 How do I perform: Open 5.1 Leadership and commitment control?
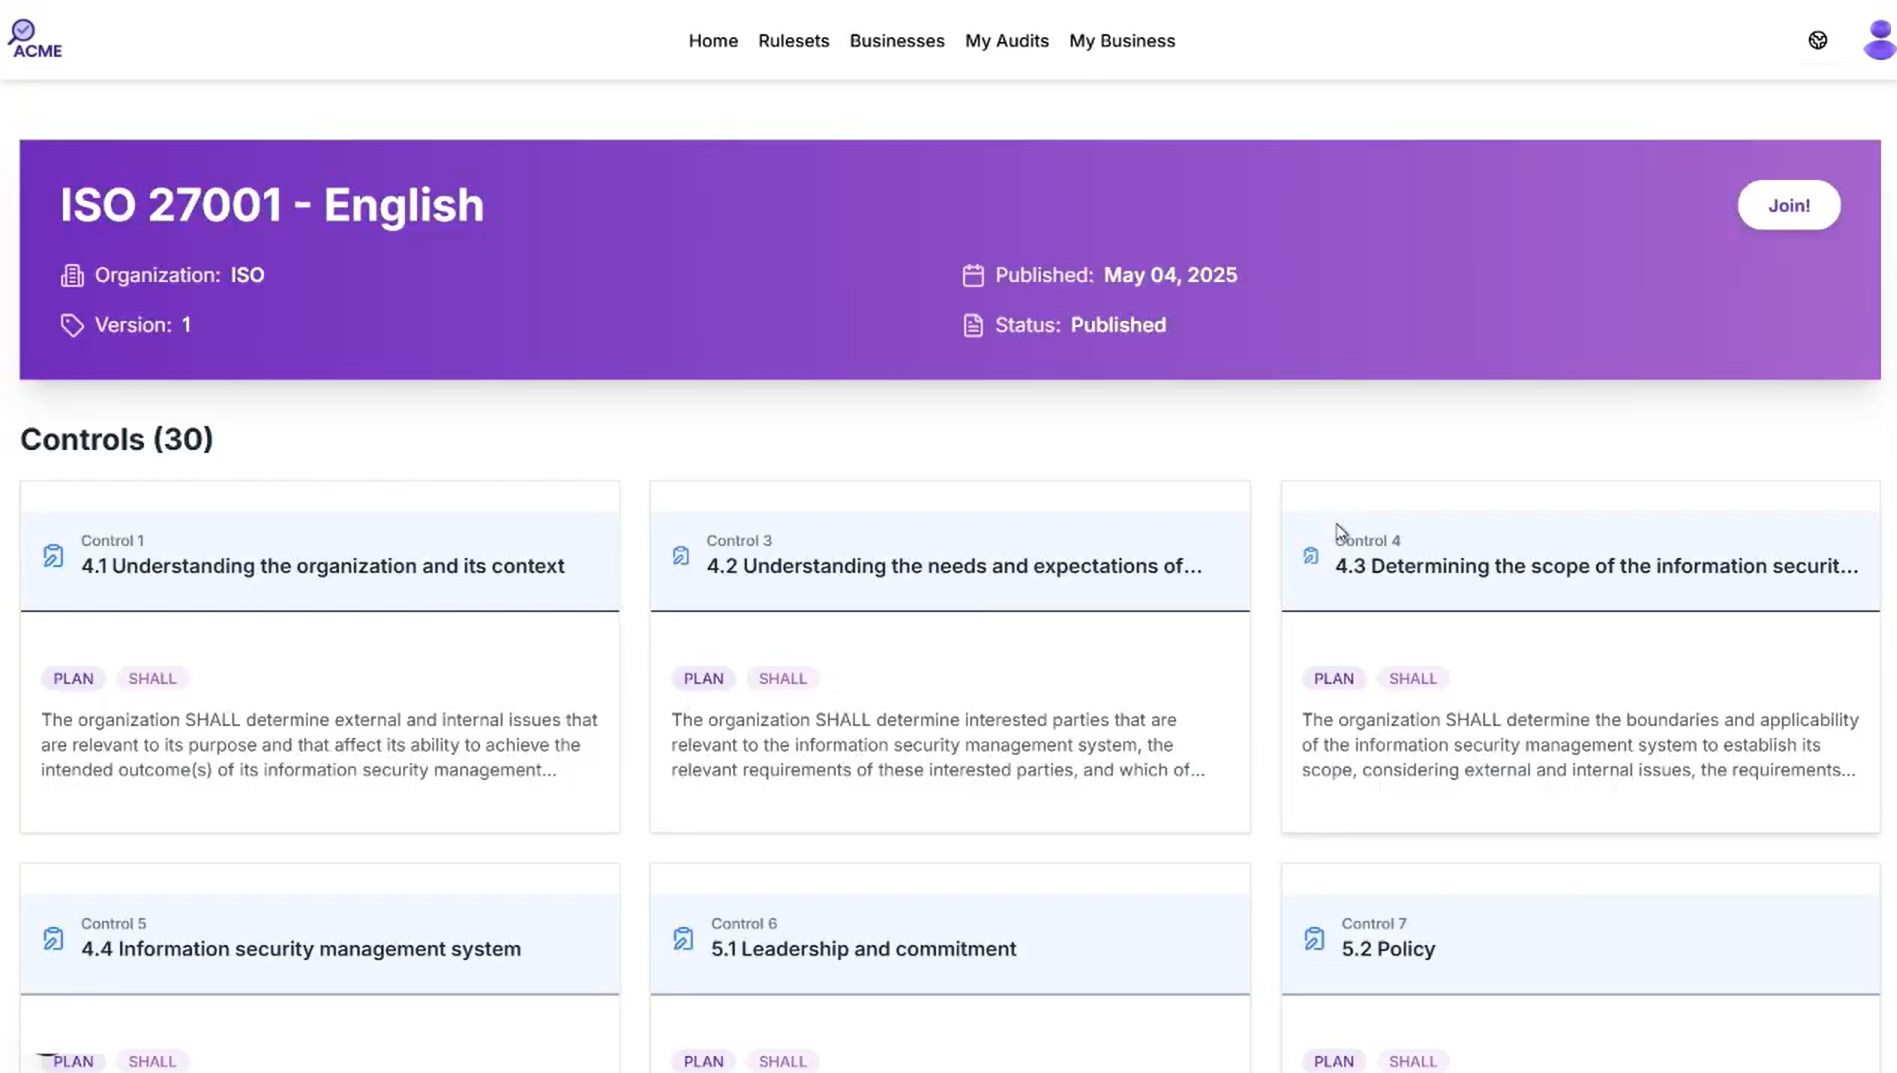pyautogui.click(x=863, y=949)
